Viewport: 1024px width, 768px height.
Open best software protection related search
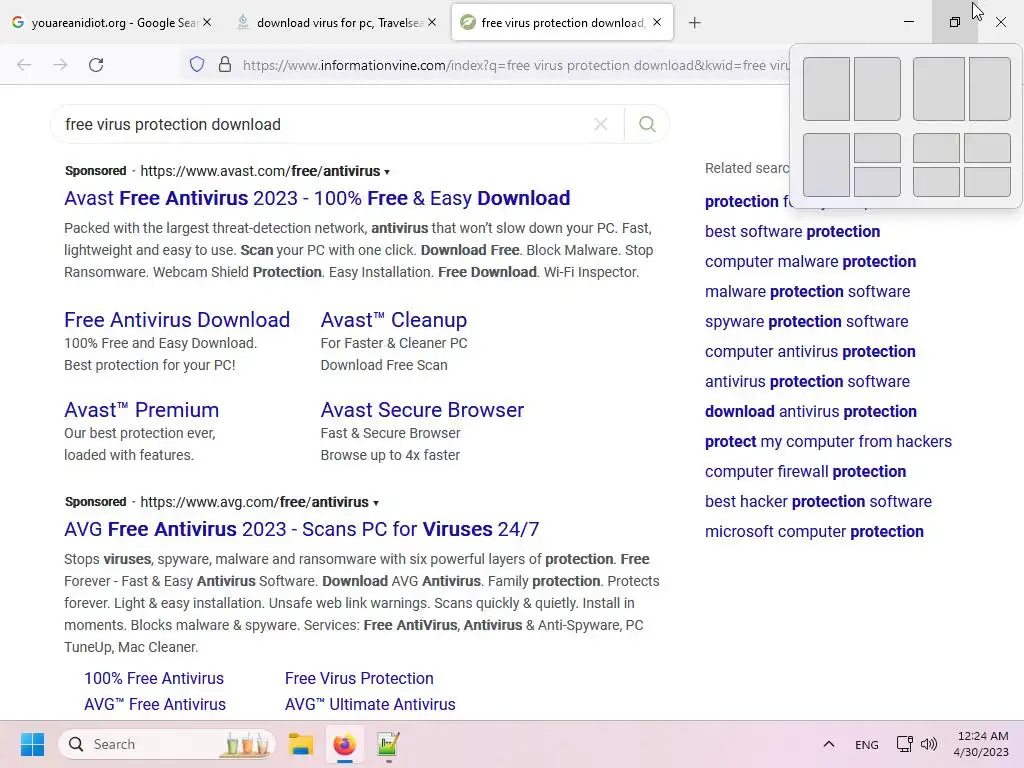click(x=792, y=232)
